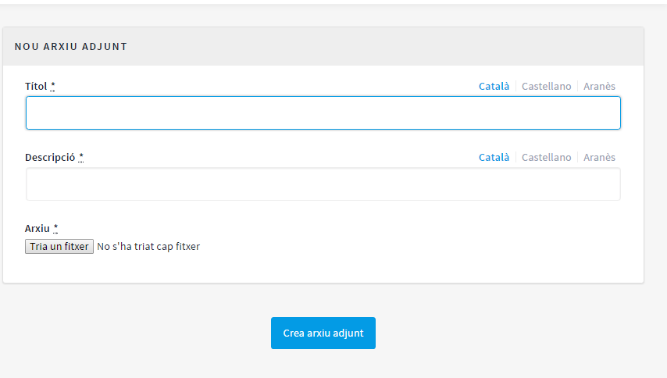Click the 'No s'ha triat cap fitxer' text
The height and width of the screenshot is (378, 667).
click(148, 247)
